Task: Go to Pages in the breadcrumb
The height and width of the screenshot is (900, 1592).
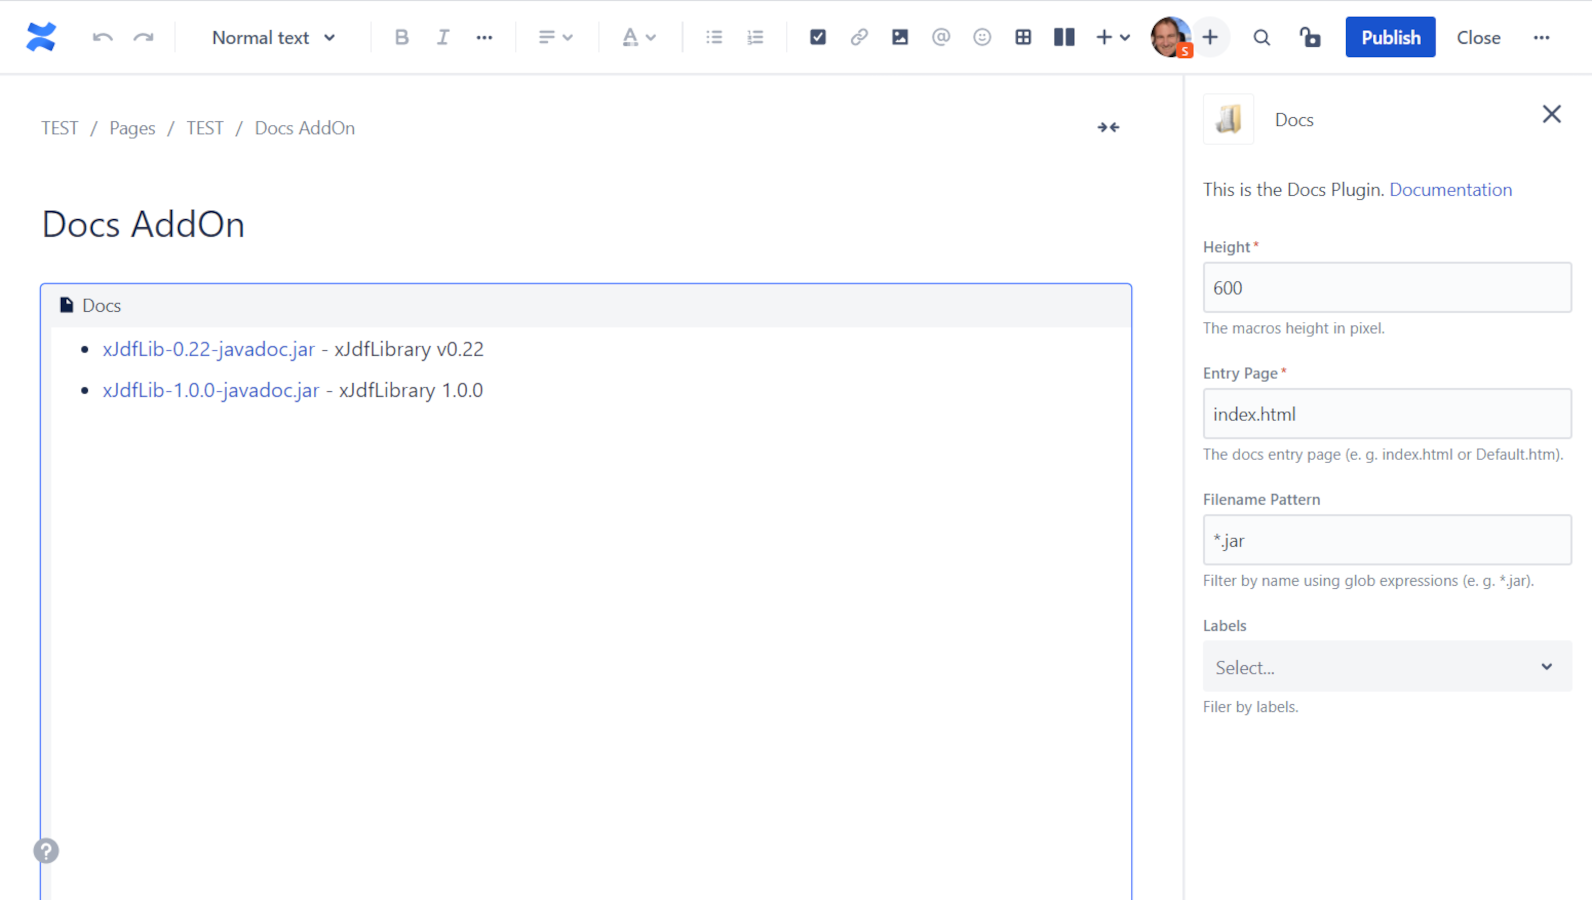Action: click(x=132, y=128)
